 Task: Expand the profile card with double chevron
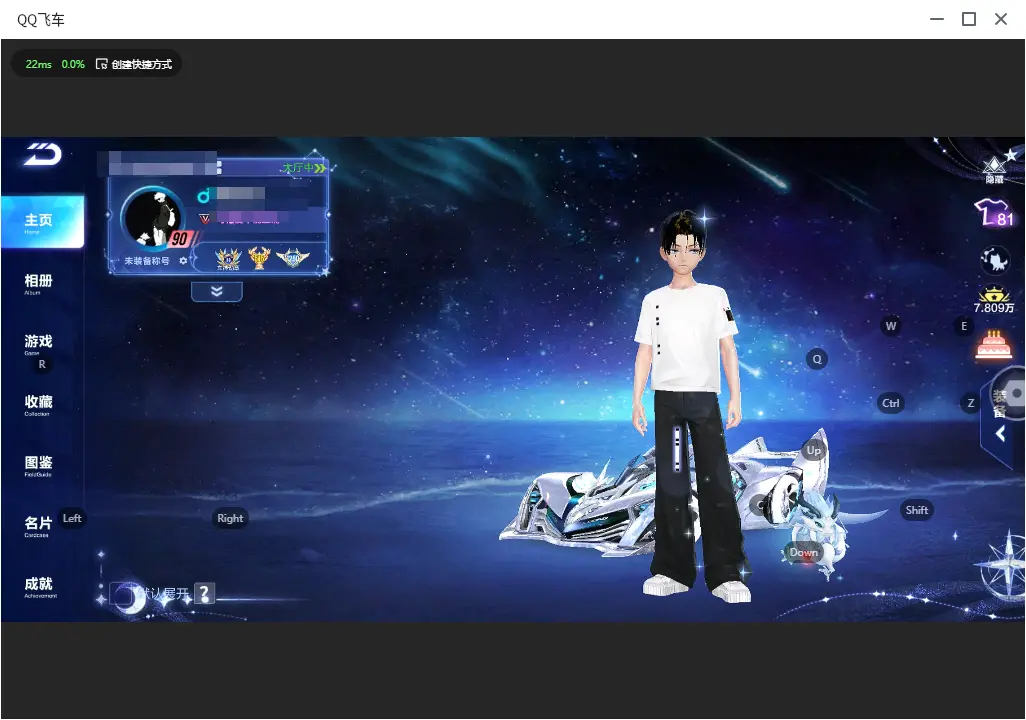(217, 291)
